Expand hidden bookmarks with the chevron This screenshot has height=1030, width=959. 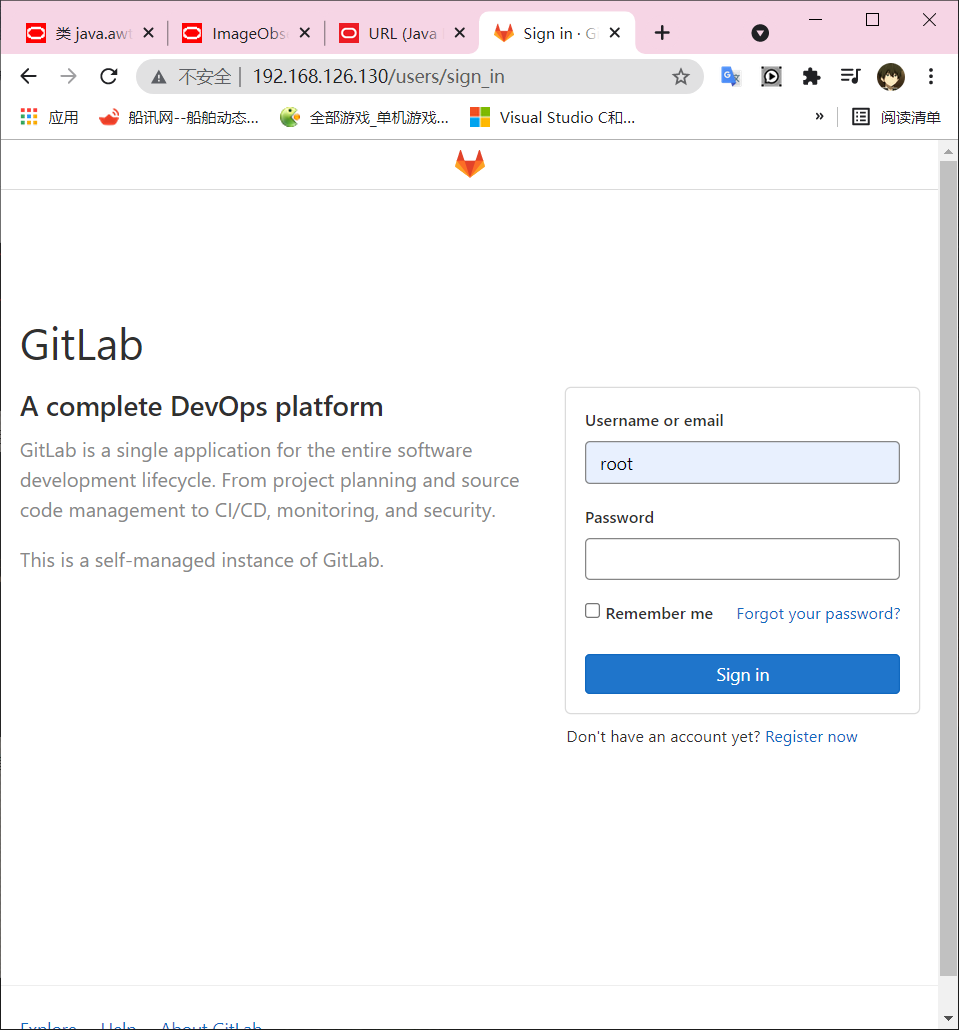pos(819,117)
